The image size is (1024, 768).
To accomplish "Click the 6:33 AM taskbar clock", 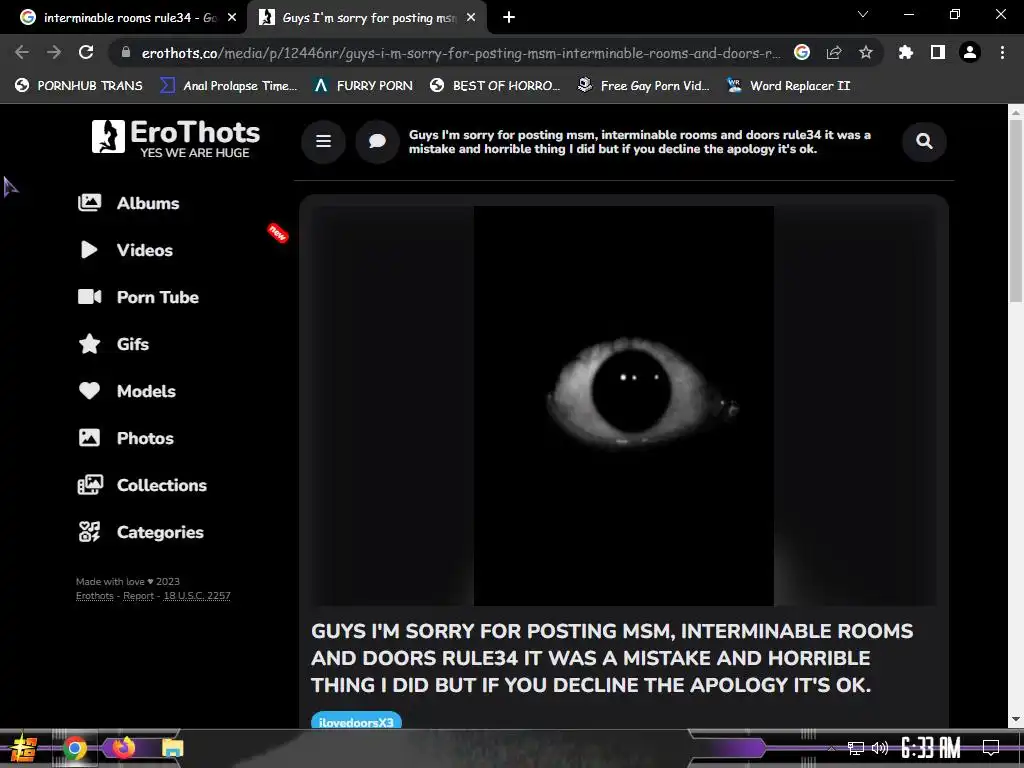I will [x=931, y=748].
